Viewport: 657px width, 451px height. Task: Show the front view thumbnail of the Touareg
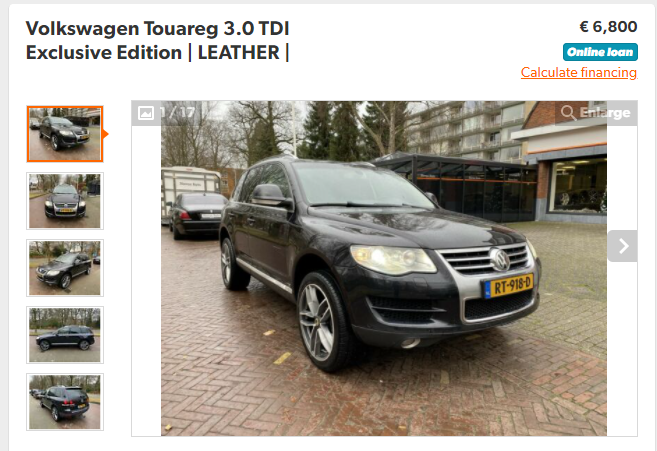tap(65, 201)
